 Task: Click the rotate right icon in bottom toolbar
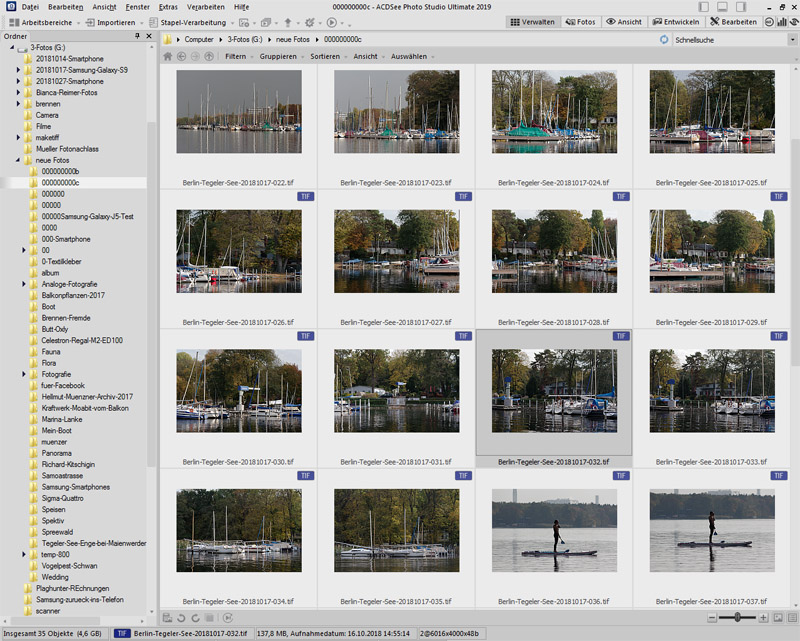point(195,618)
